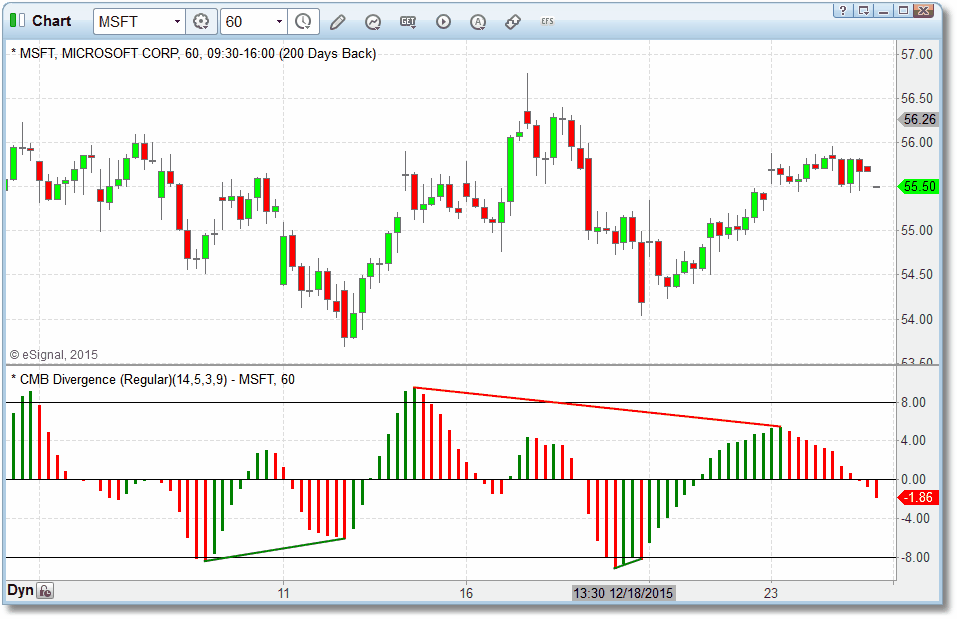
Task: Minimize the chart window
Action: click(883, 10)
